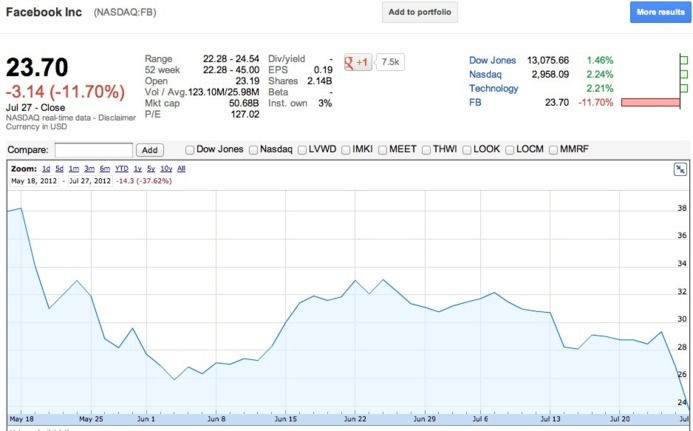Toggle the LOCM comparison checkbox

tap(510, 150)
